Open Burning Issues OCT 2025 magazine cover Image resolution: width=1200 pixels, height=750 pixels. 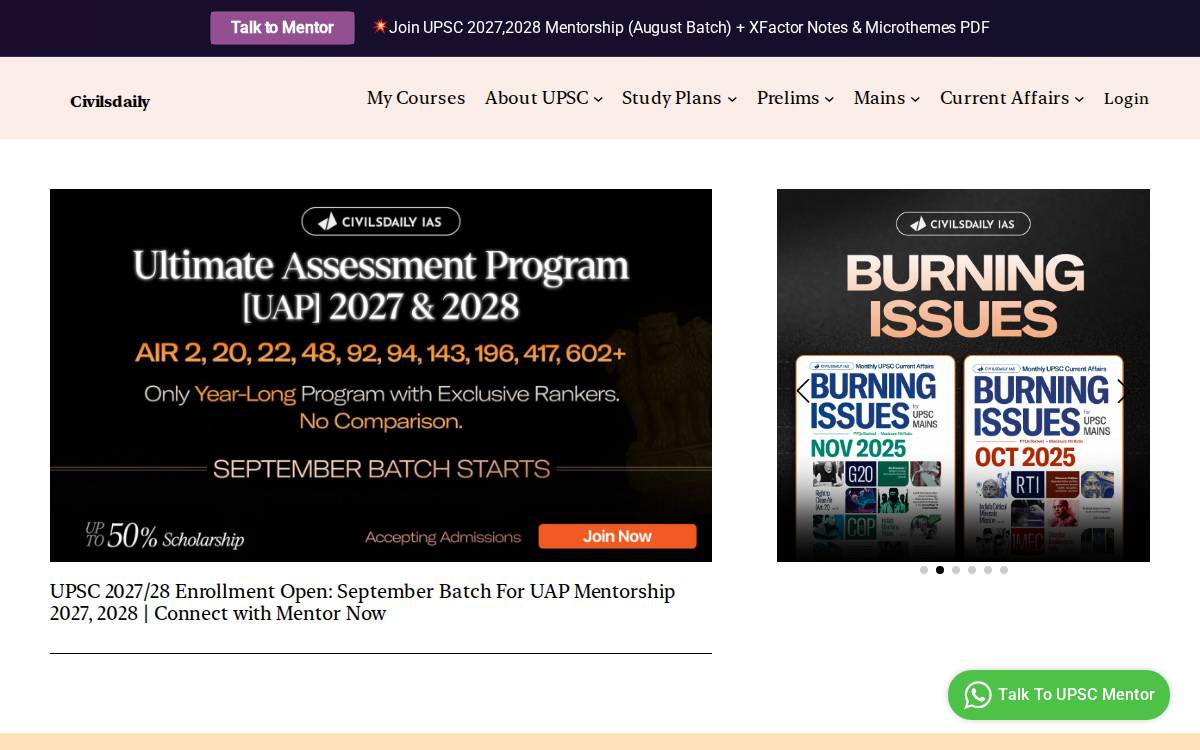[1043, 458]
